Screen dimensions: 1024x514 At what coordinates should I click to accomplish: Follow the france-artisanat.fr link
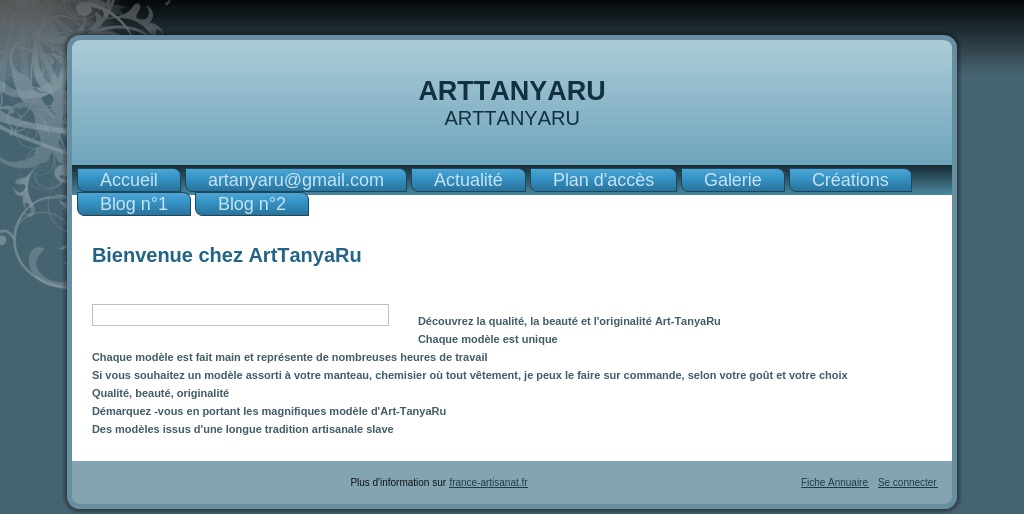[488, 483]
